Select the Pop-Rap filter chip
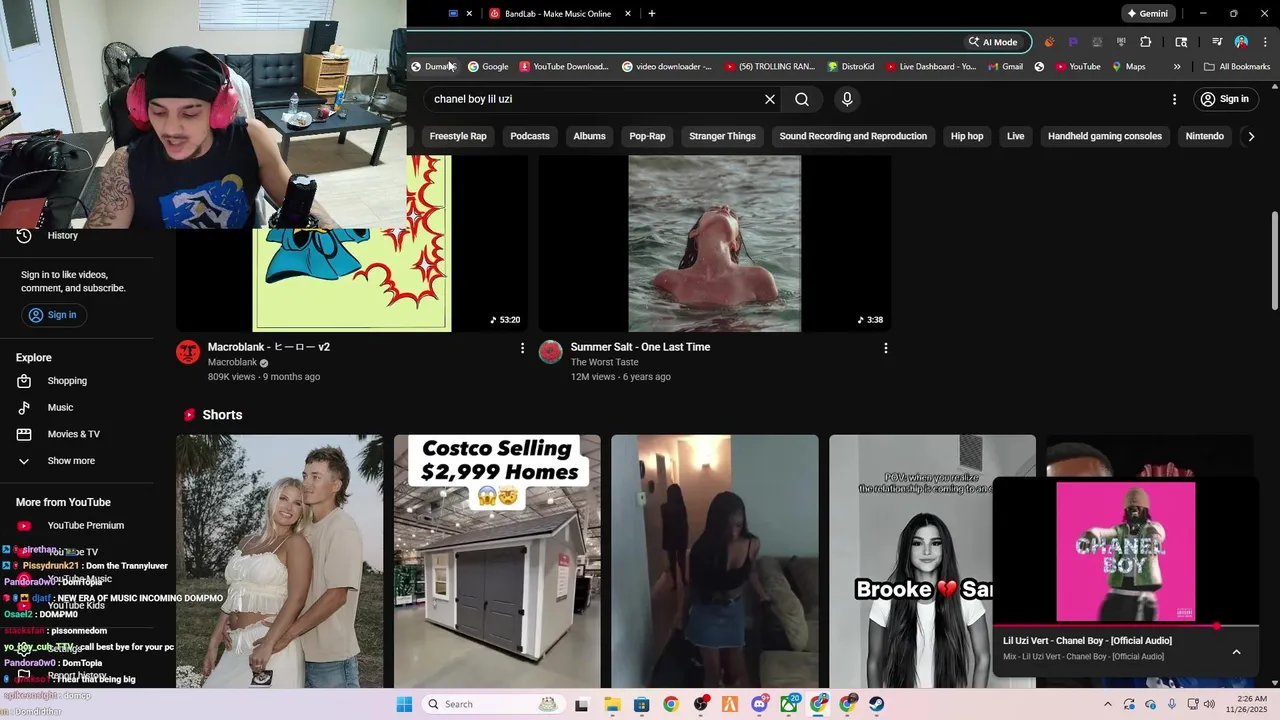Image resolution: width=1280 pixels, height=720 pixels. coord(647,136)
